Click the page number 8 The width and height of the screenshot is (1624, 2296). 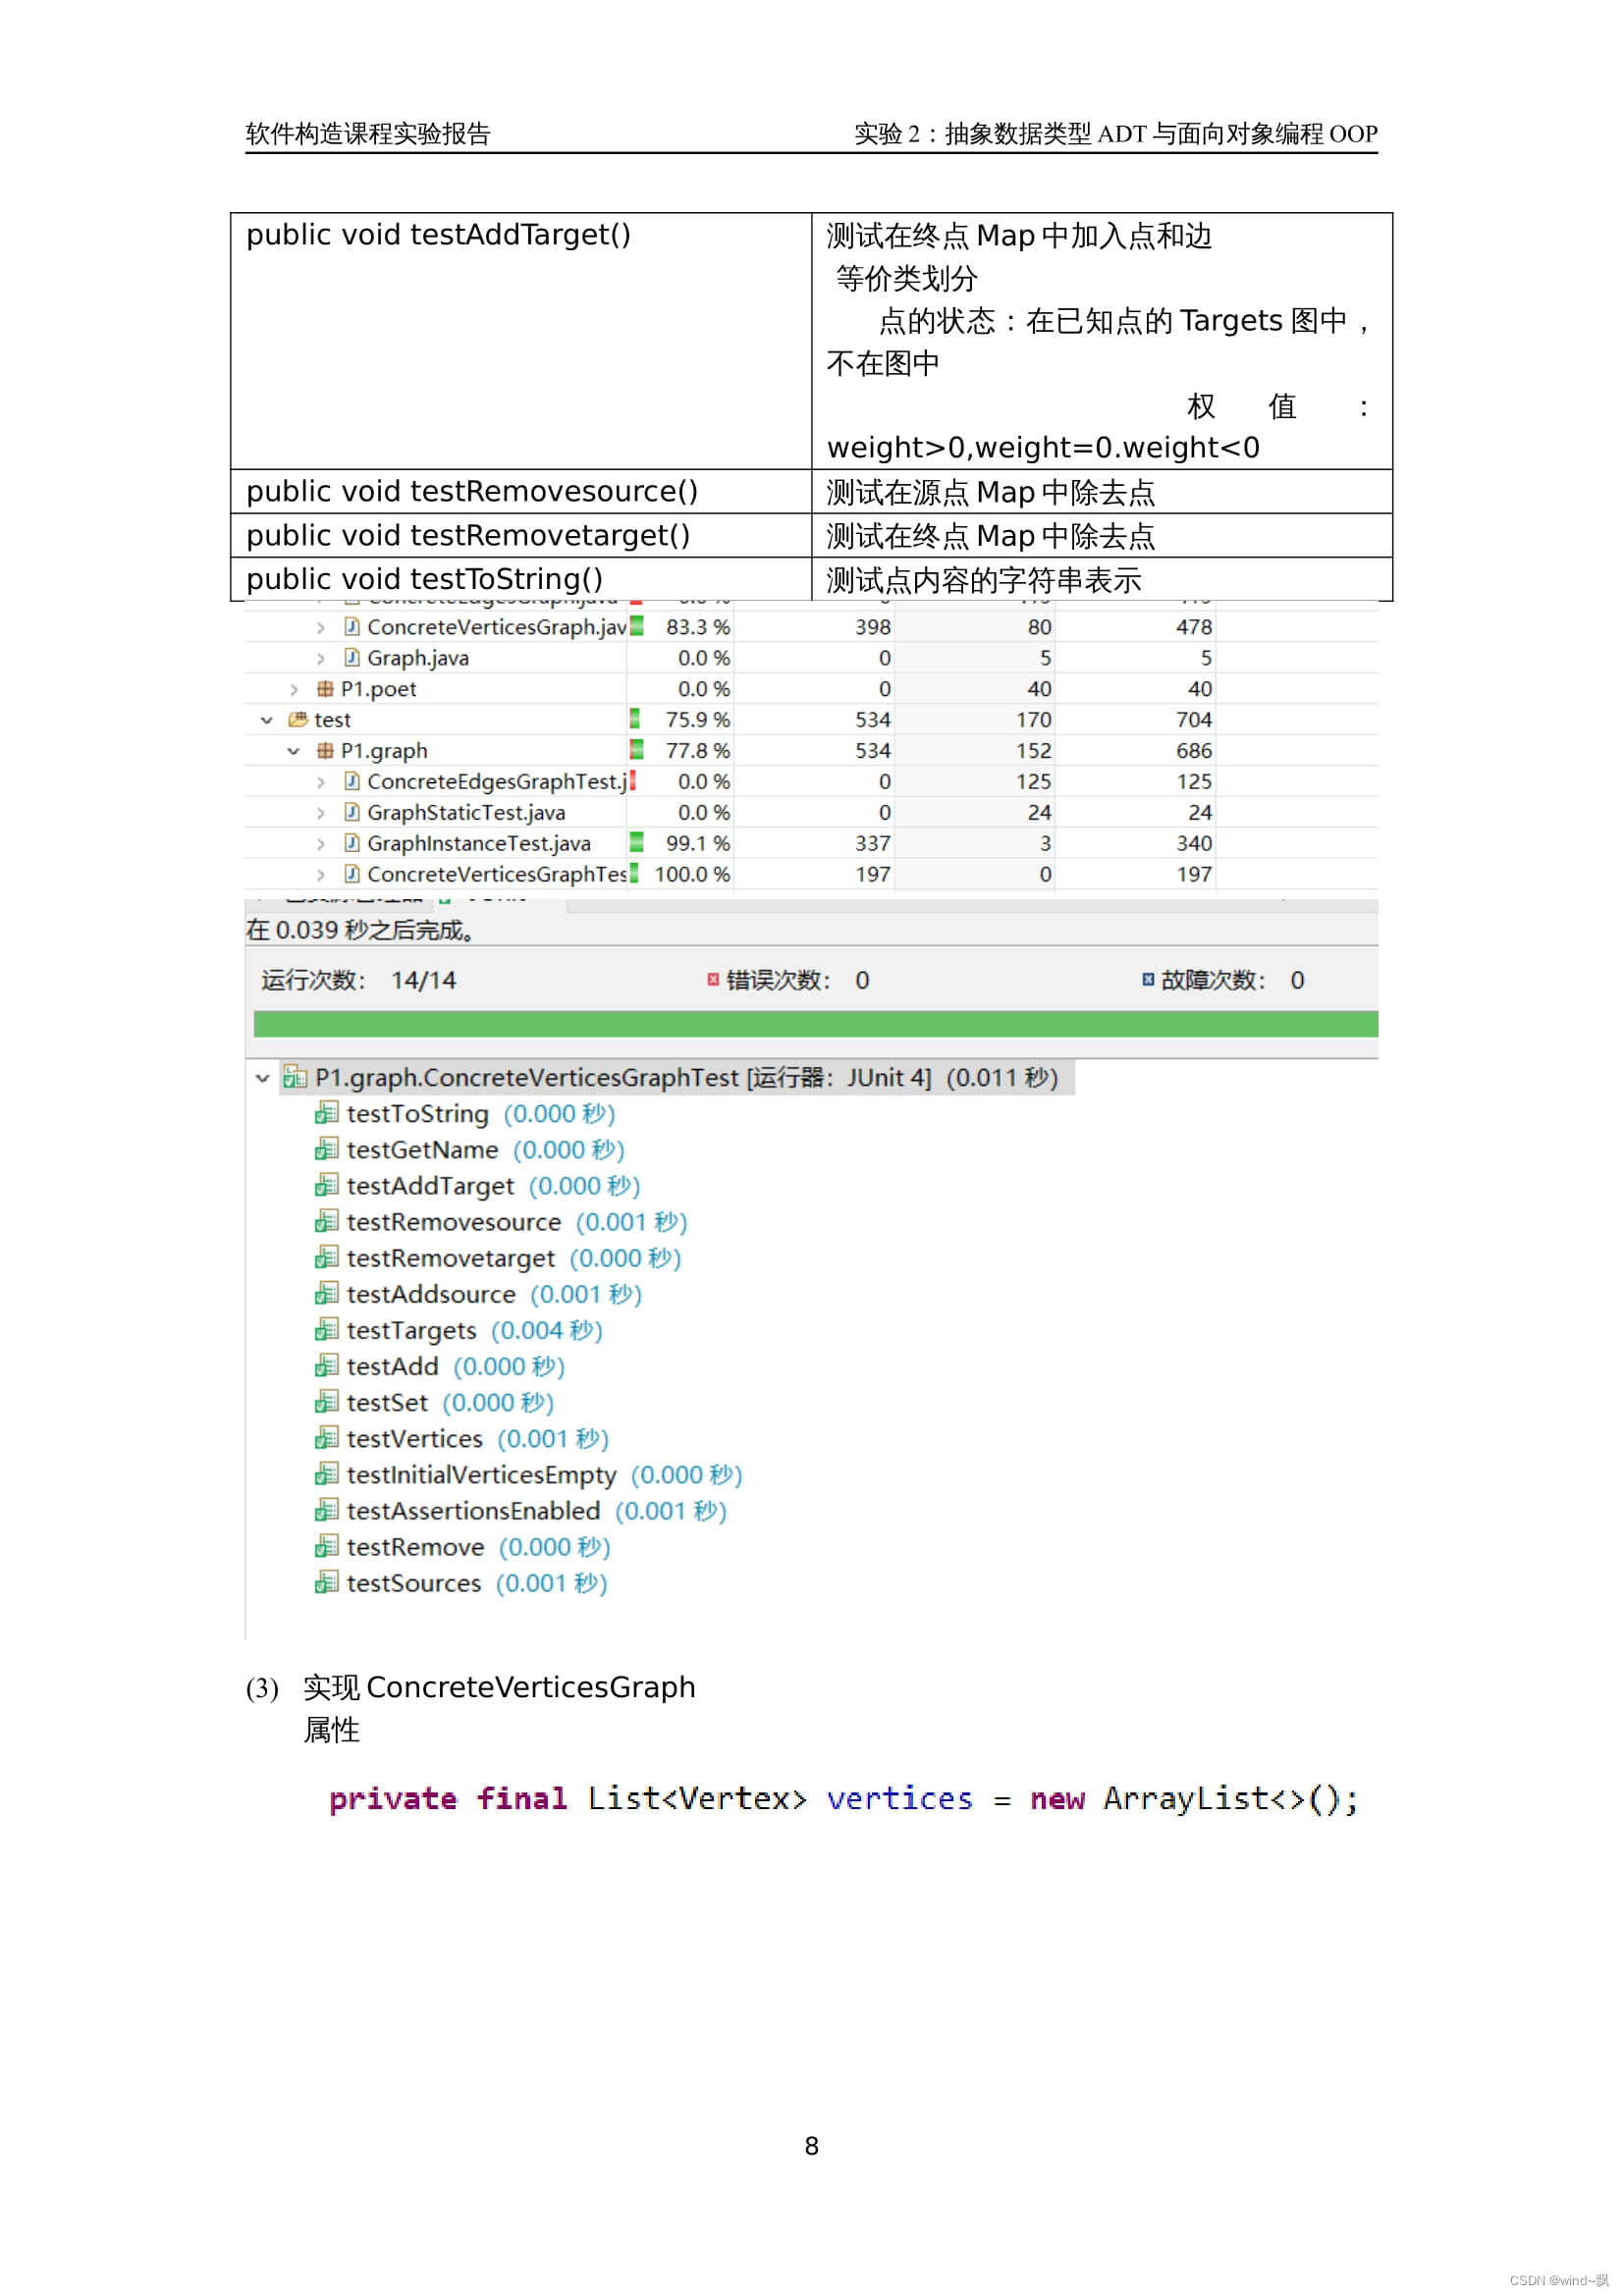pos(812,2146)
